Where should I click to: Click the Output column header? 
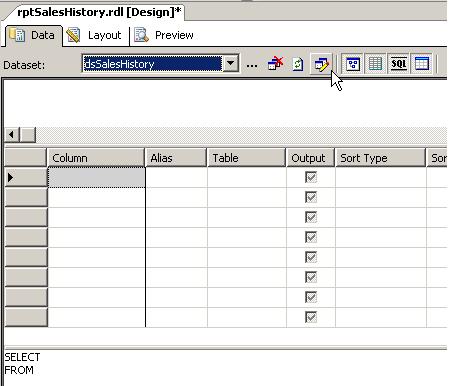coord(310,158)
